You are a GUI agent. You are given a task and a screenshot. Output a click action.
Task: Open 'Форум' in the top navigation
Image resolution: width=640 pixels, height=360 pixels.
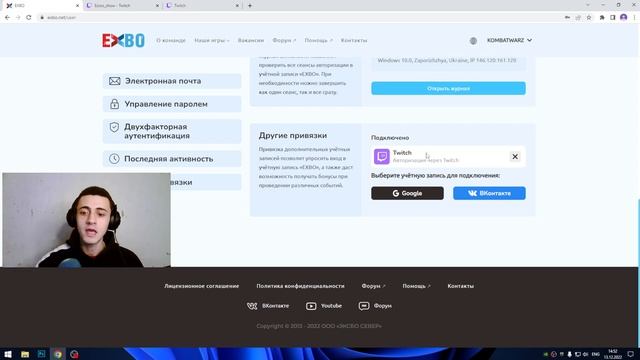click(284, 40)
